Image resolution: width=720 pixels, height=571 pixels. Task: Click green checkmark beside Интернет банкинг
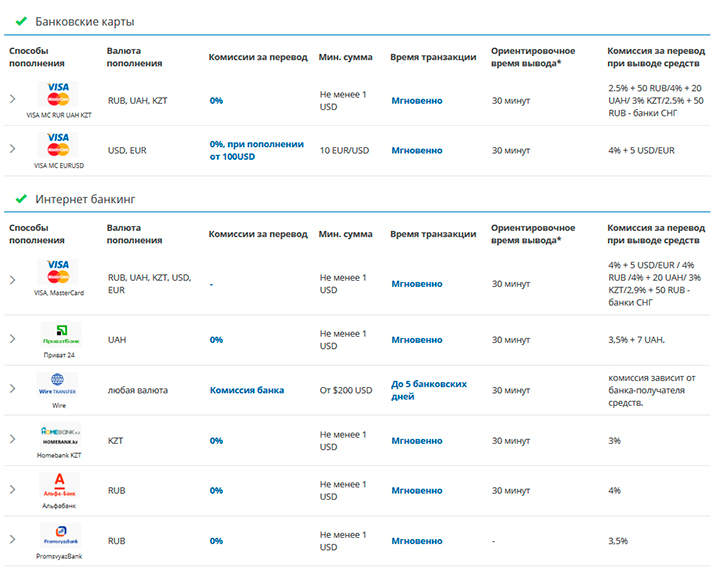pyautogui.click(x=20, y=199)
